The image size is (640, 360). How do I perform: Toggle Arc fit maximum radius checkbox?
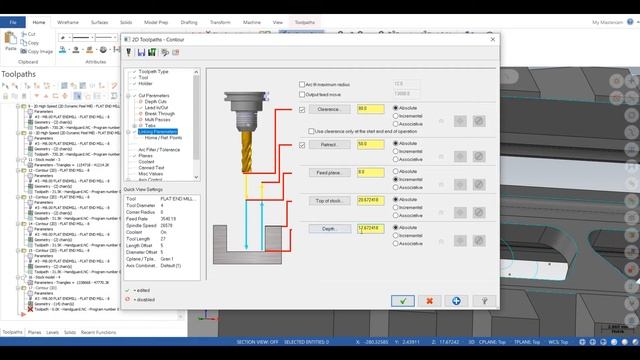coord(302,84)
